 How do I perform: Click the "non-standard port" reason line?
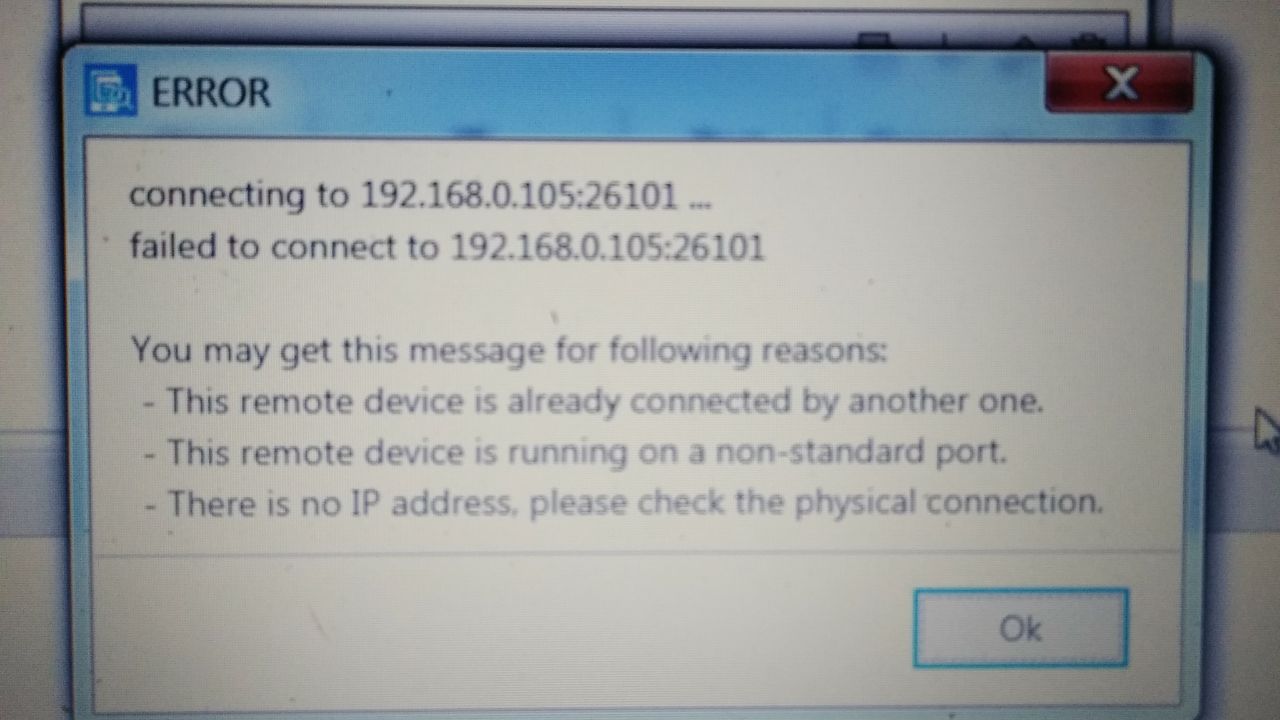click(575, 453)
